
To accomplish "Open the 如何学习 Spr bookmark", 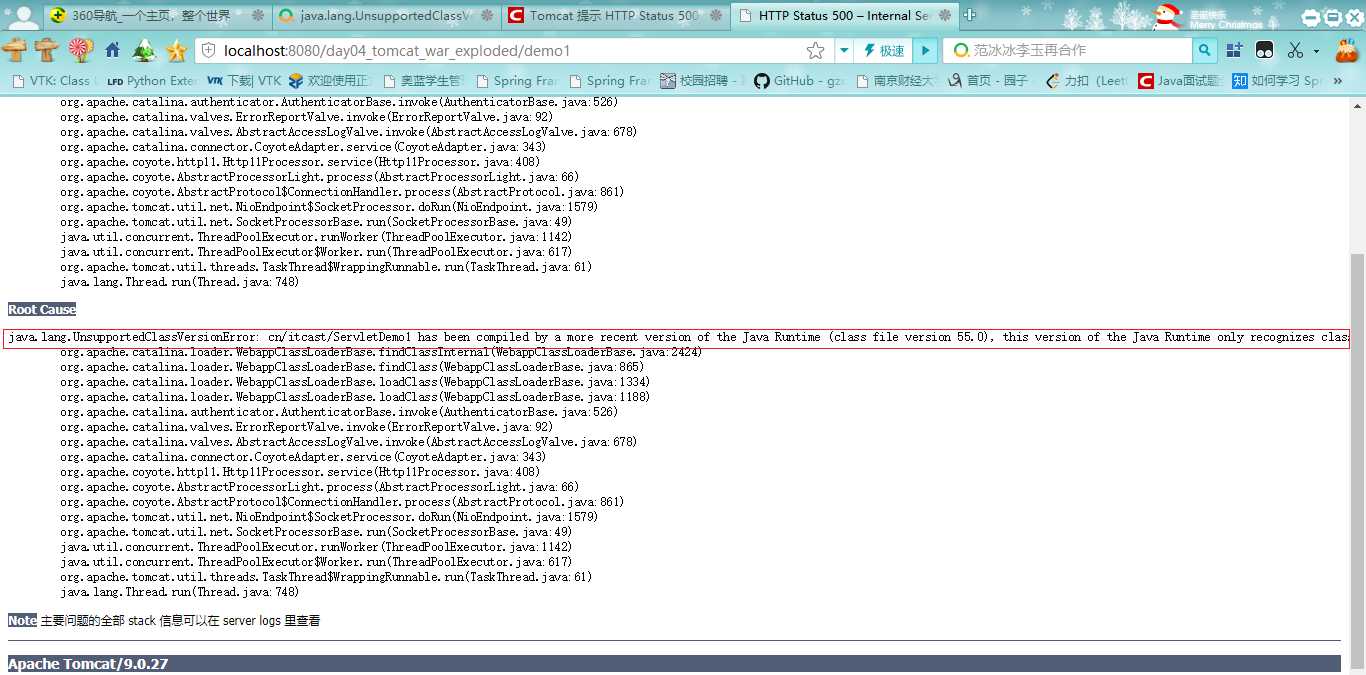I will pyautogui.click(x=1277, y=81).
